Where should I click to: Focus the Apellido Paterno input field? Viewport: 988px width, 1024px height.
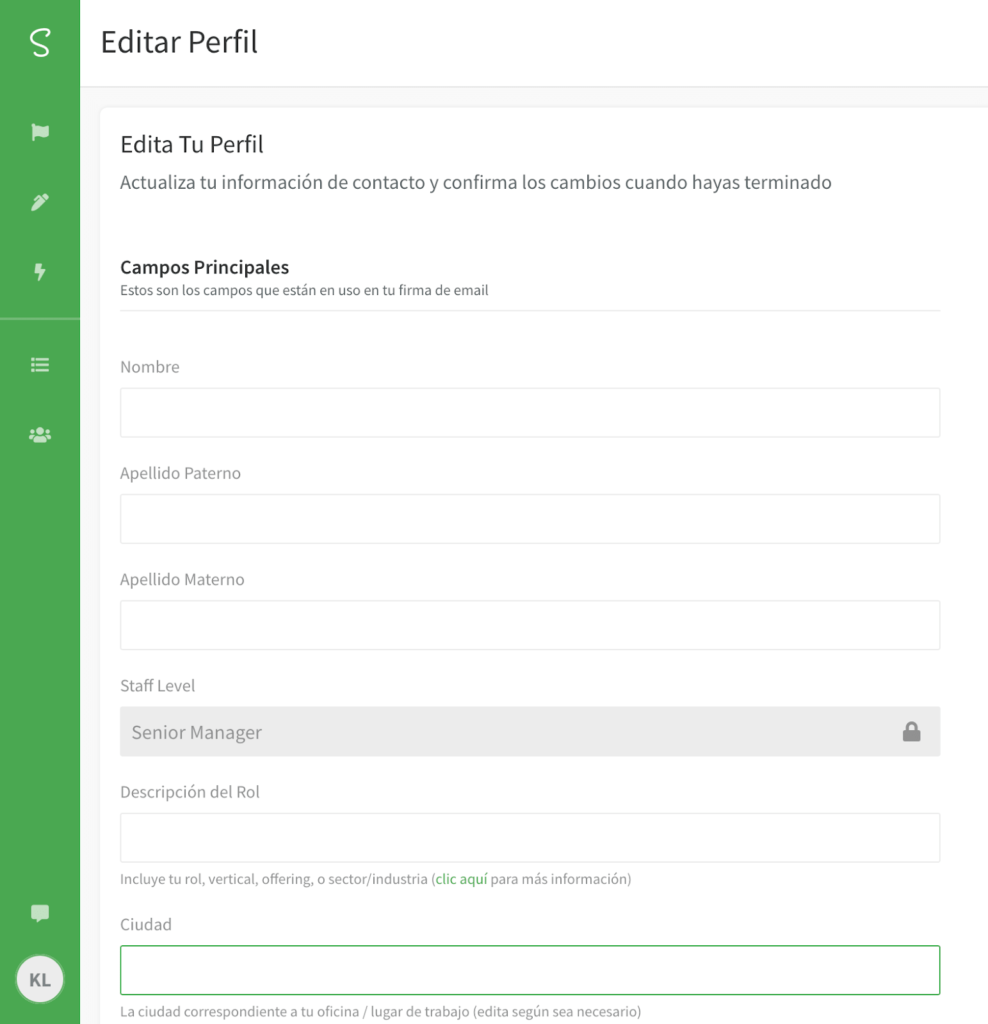[530, 519]
